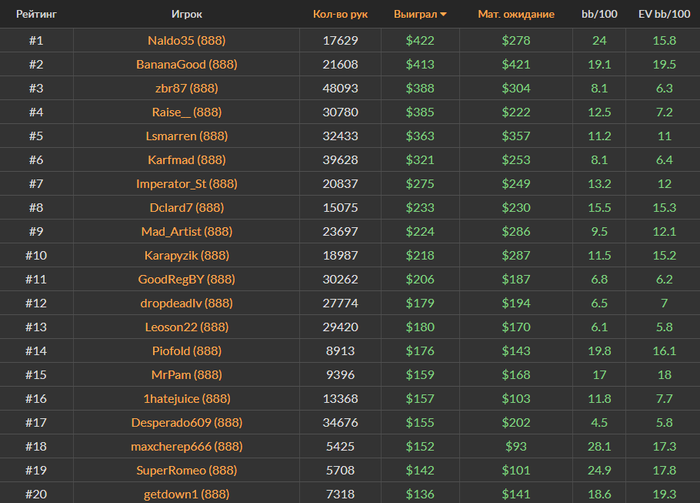Select bb/100 value 24.9
700x503 pixels.
[x=599, y=470]
